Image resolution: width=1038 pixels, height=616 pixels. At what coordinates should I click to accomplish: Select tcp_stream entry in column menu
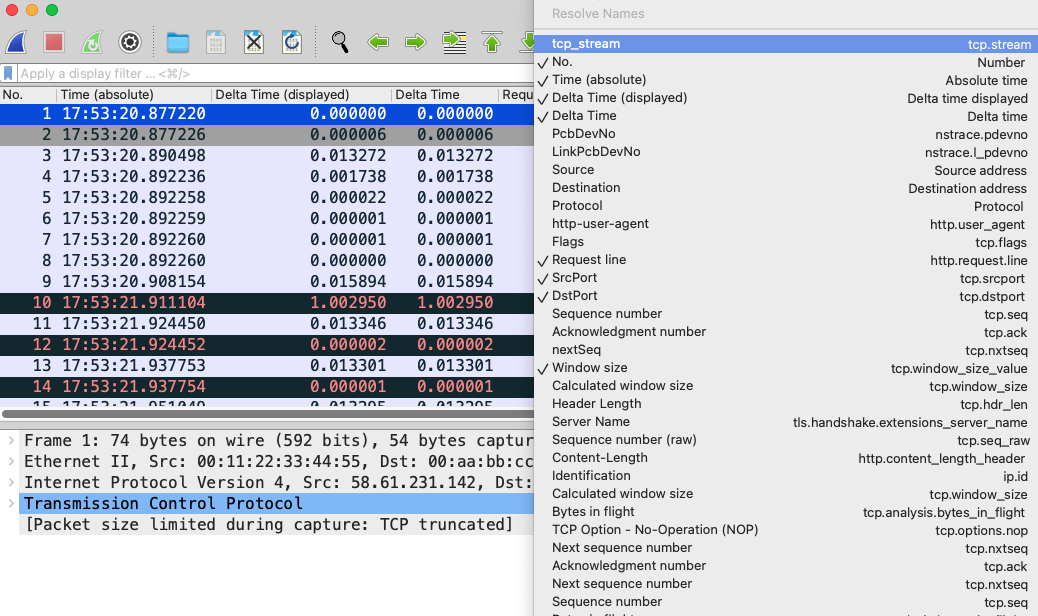coord(586,44)
